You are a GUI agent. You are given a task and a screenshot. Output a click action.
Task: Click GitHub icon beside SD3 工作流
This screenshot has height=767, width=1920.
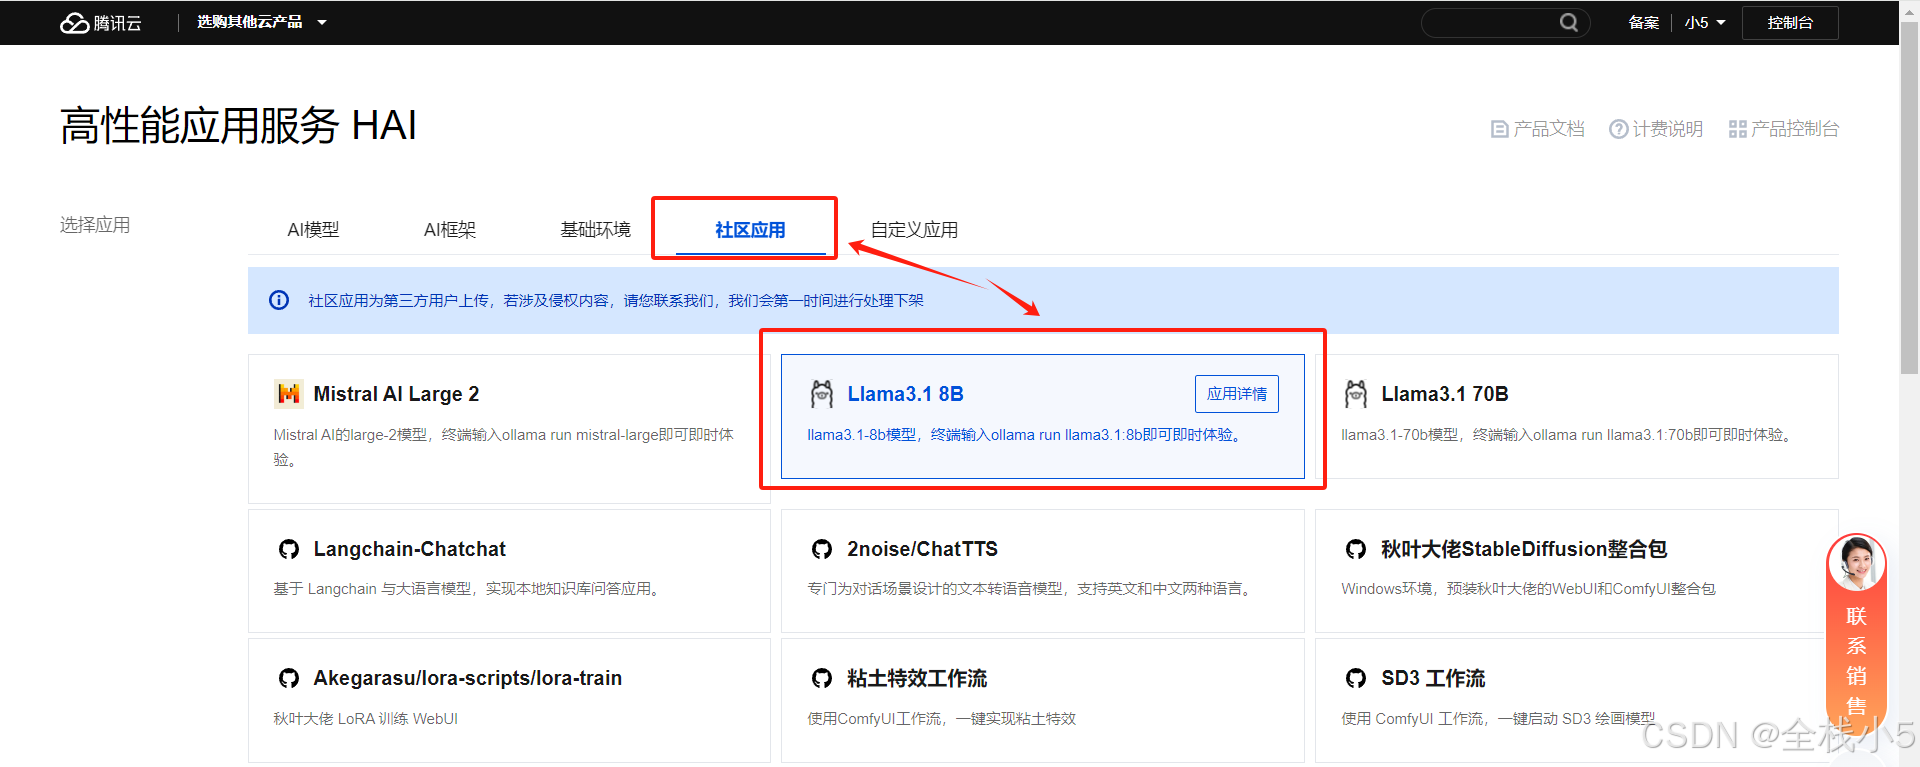[1356, 678]
